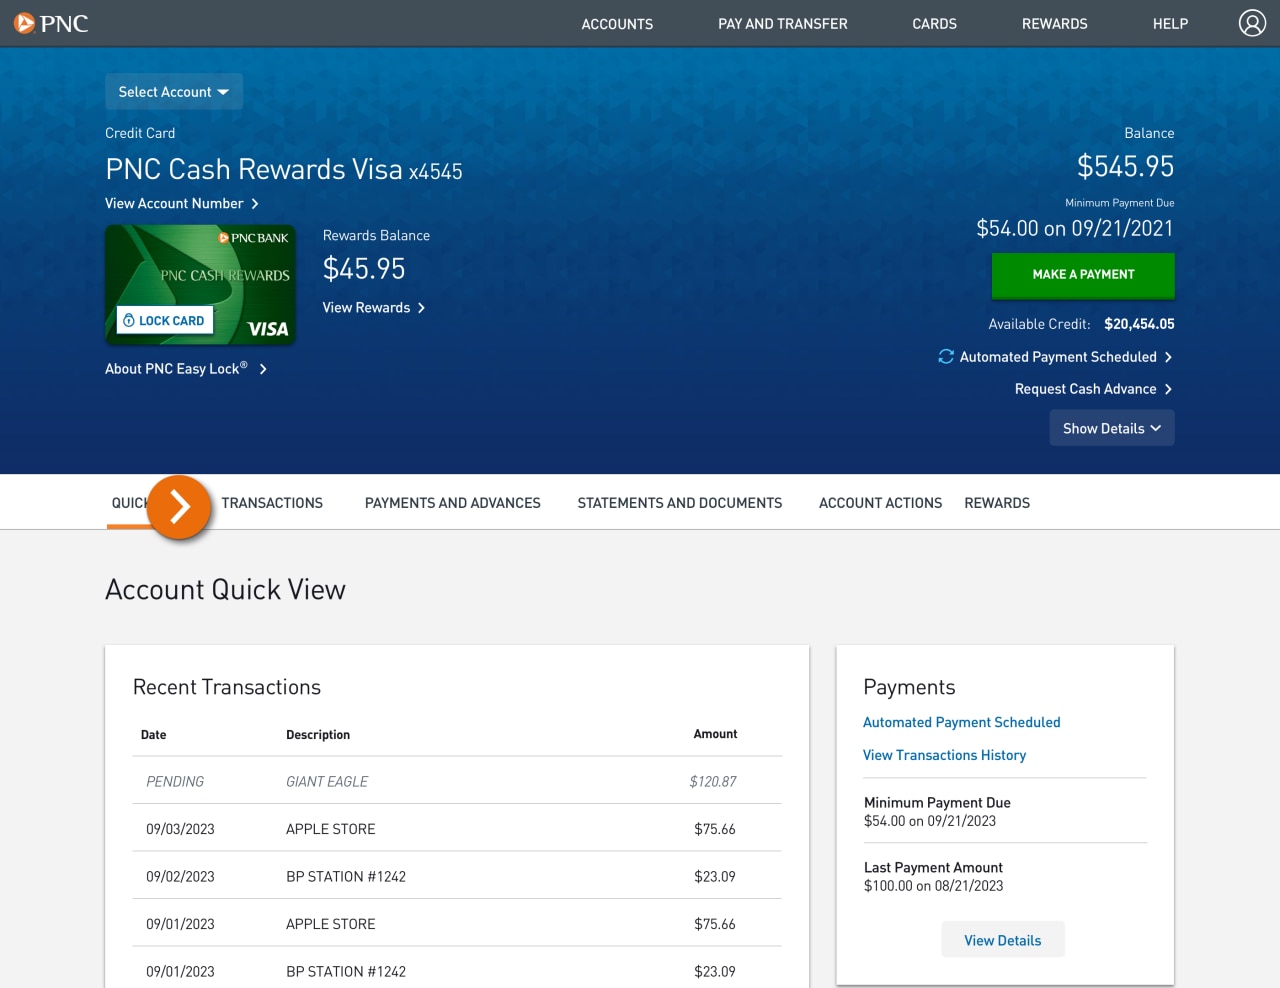Image resolution: width=1280 pixels, height=988 pixels.
Task: Click the arrow beside Request Cash Advance
Action: pyautogui.click(x=1168, y=389)
